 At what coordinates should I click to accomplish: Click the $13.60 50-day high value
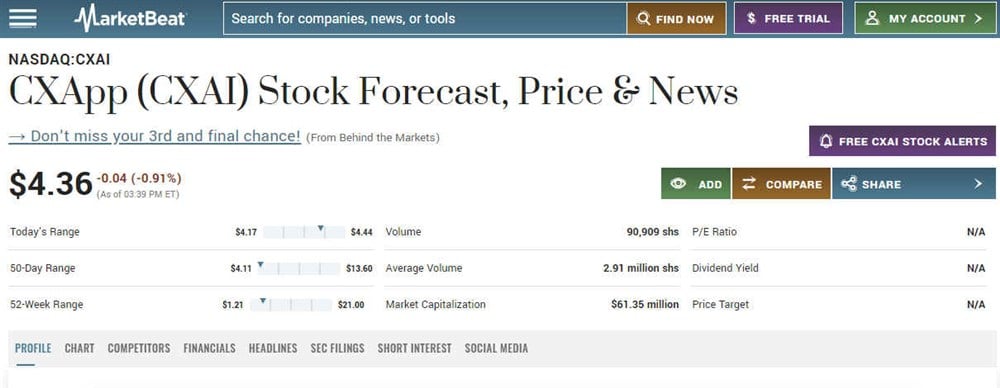coord(359,269)
